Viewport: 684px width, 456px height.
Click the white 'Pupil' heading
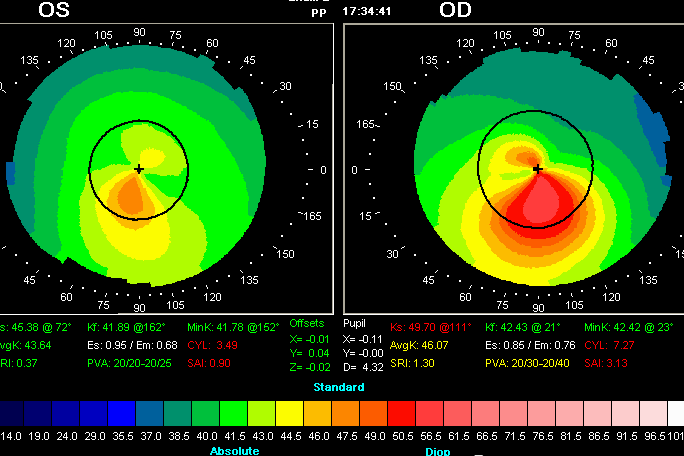point(354,323)
